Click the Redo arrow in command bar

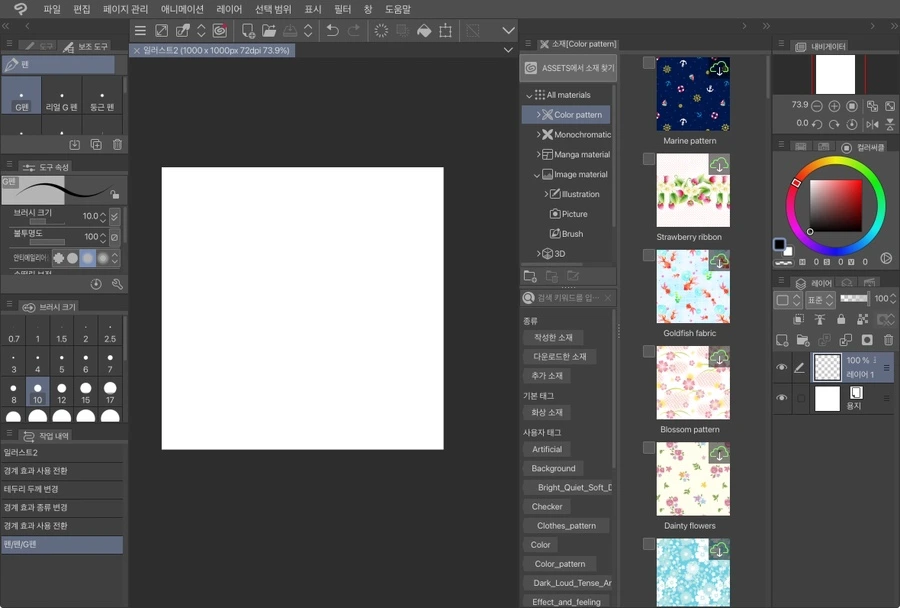(x=354, y=30)
